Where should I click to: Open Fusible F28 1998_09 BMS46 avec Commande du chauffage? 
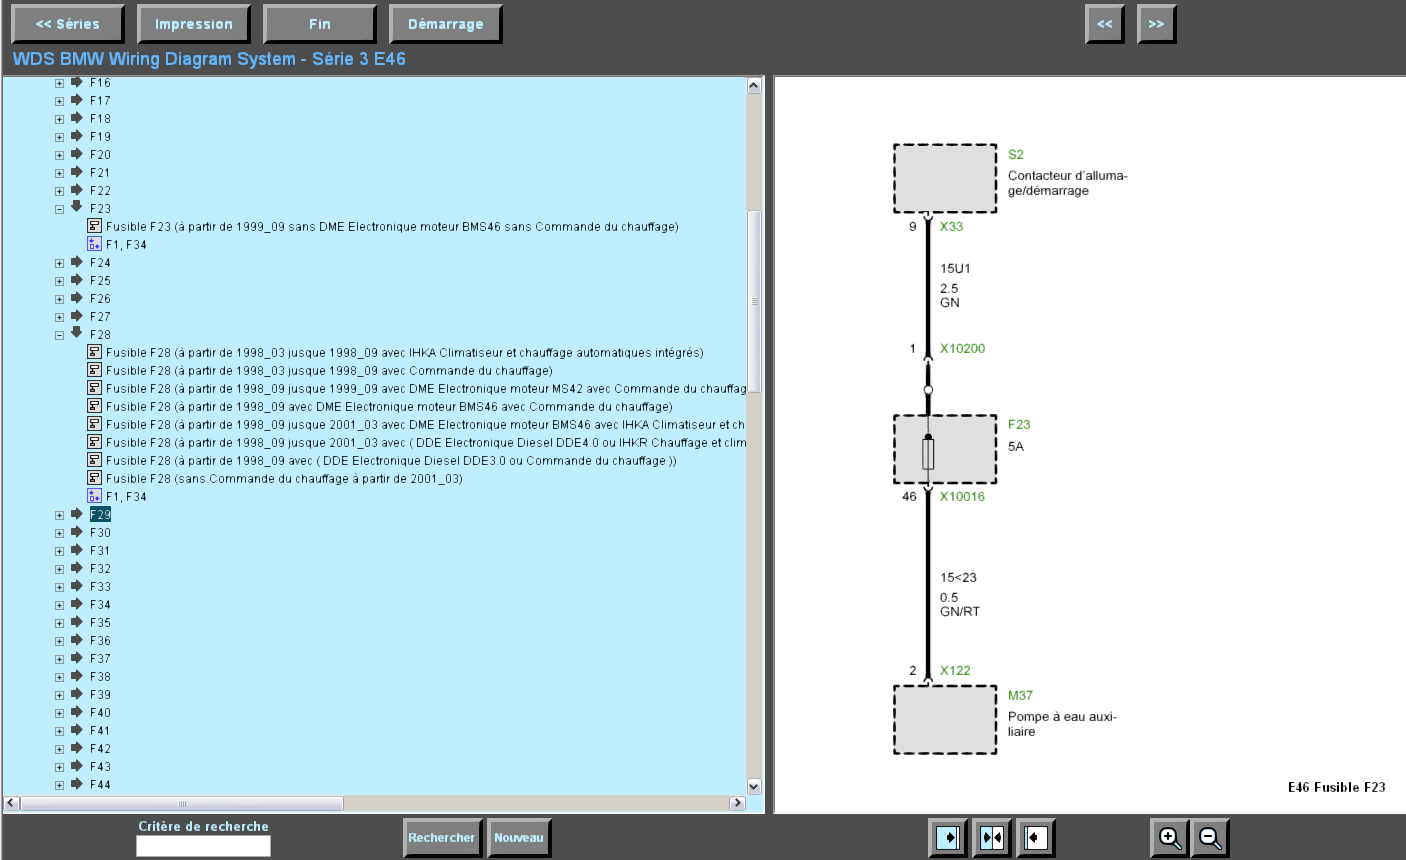click(389, 407)
